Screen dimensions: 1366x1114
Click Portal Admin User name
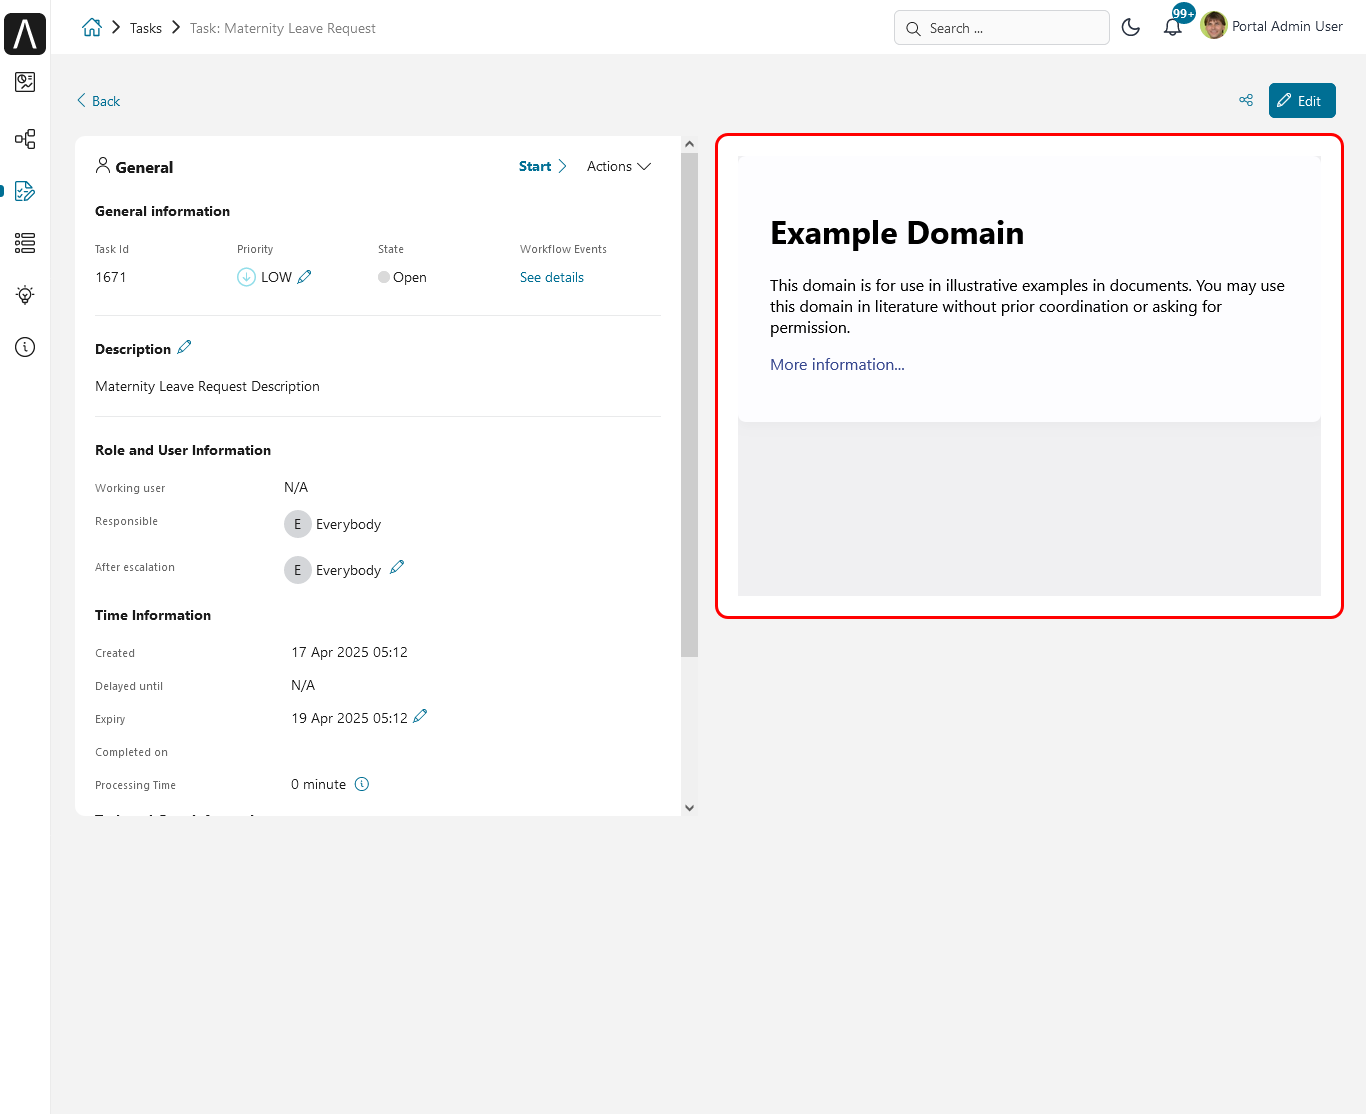(x=1287, y=26)
